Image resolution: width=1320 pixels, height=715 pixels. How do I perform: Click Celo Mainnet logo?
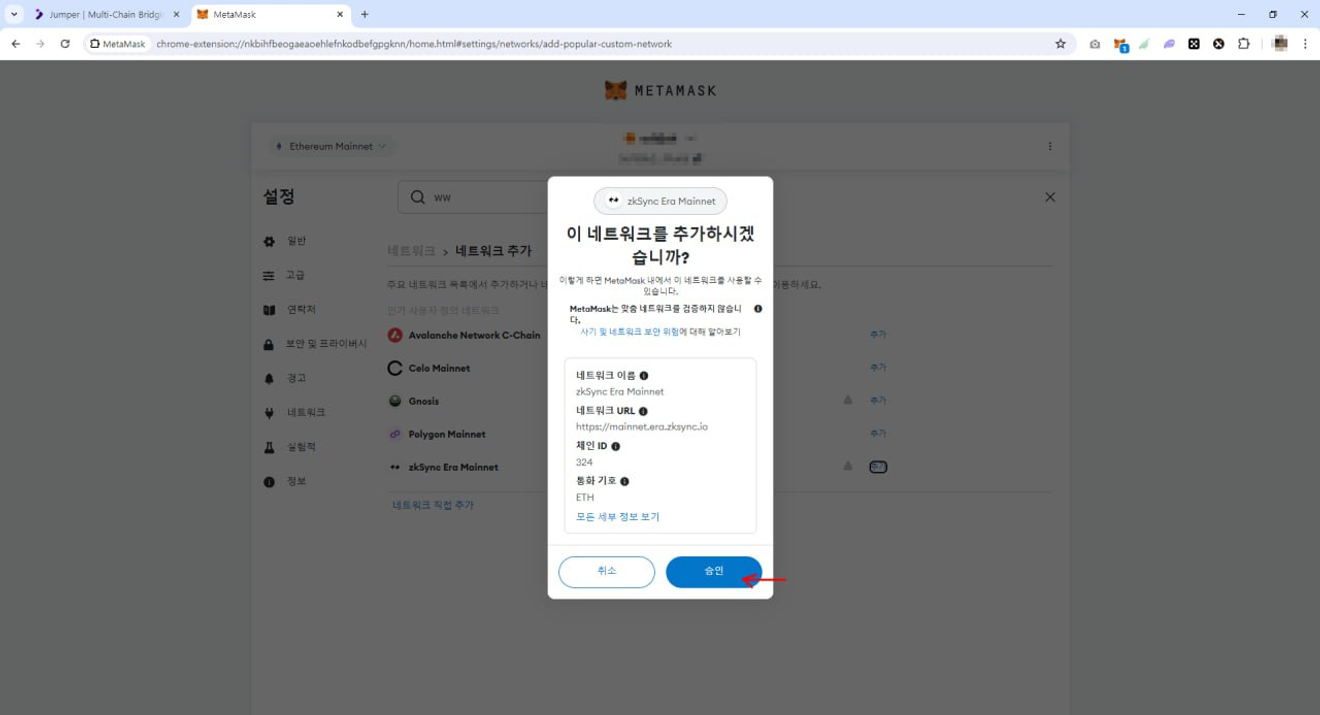(x=395, y=368)
